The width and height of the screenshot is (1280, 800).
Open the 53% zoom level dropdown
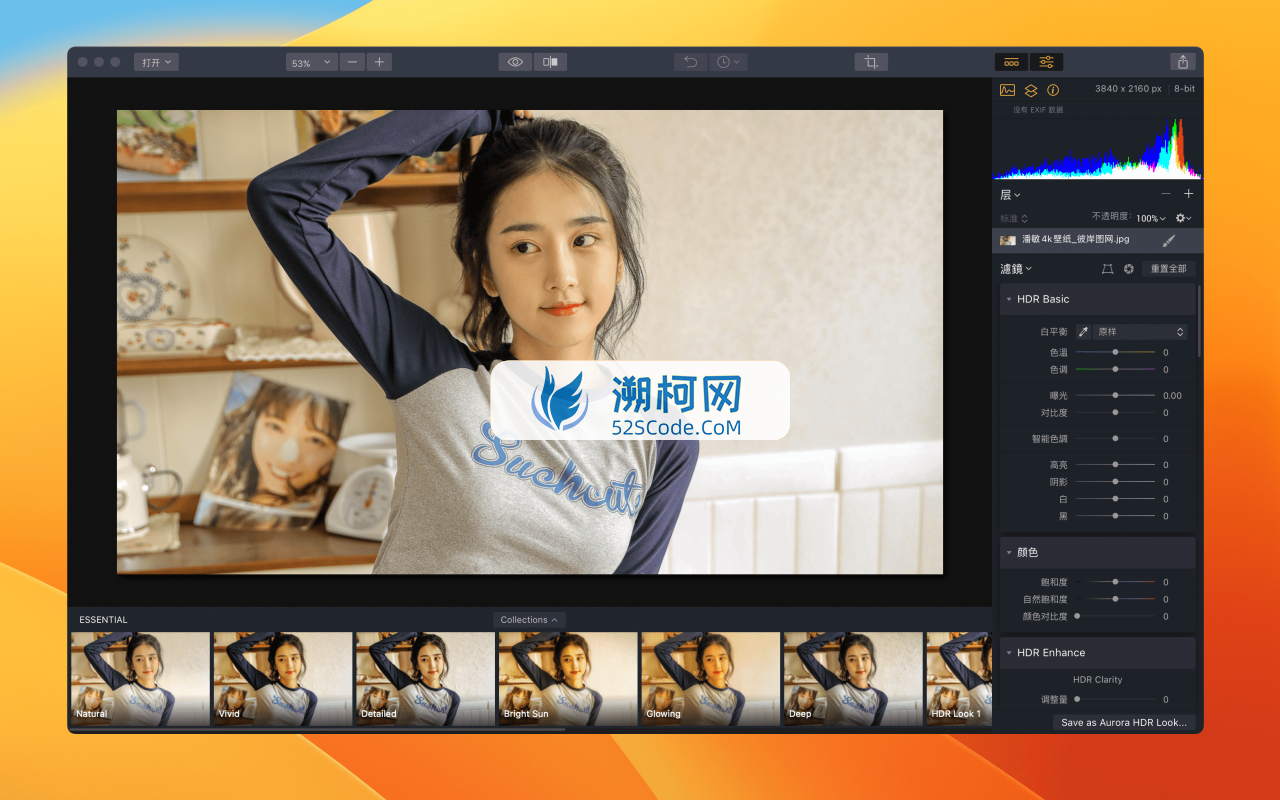tap(310, 62)
